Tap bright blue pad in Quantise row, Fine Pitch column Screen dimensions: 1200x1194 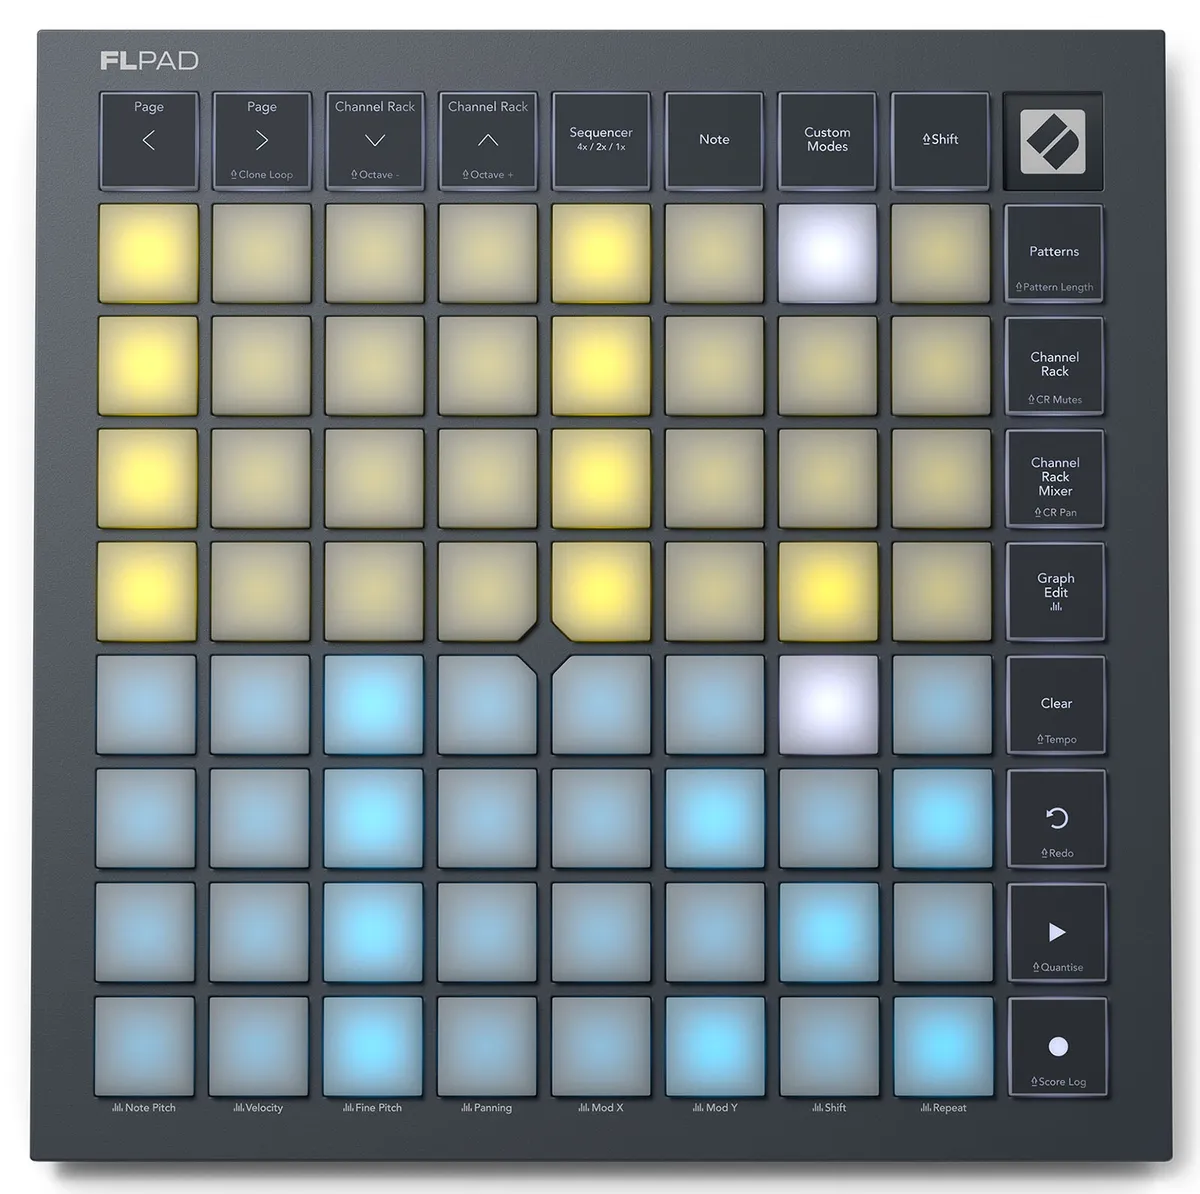pyautogui.click(x=373, y=932)
